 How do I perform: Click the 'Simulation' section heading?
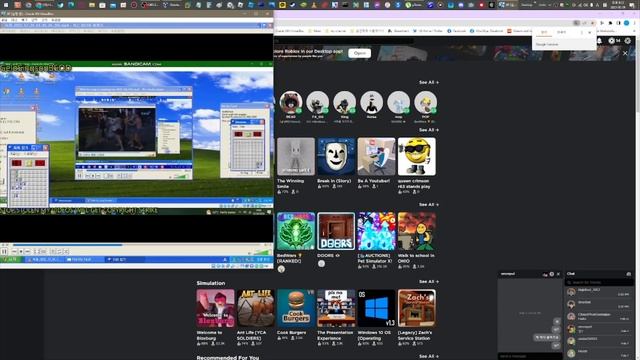click(x=211, y=283)
